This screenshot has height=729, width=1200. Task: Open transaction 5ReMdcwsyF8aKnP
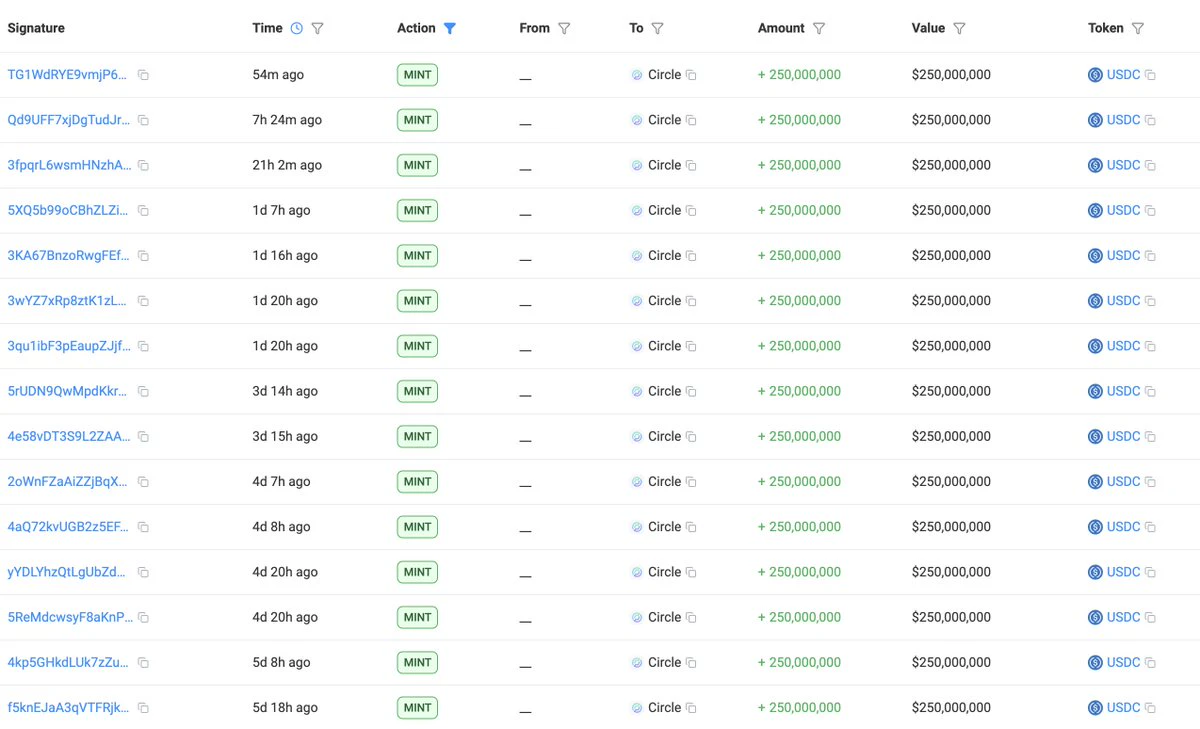click(x=68, y=617)
